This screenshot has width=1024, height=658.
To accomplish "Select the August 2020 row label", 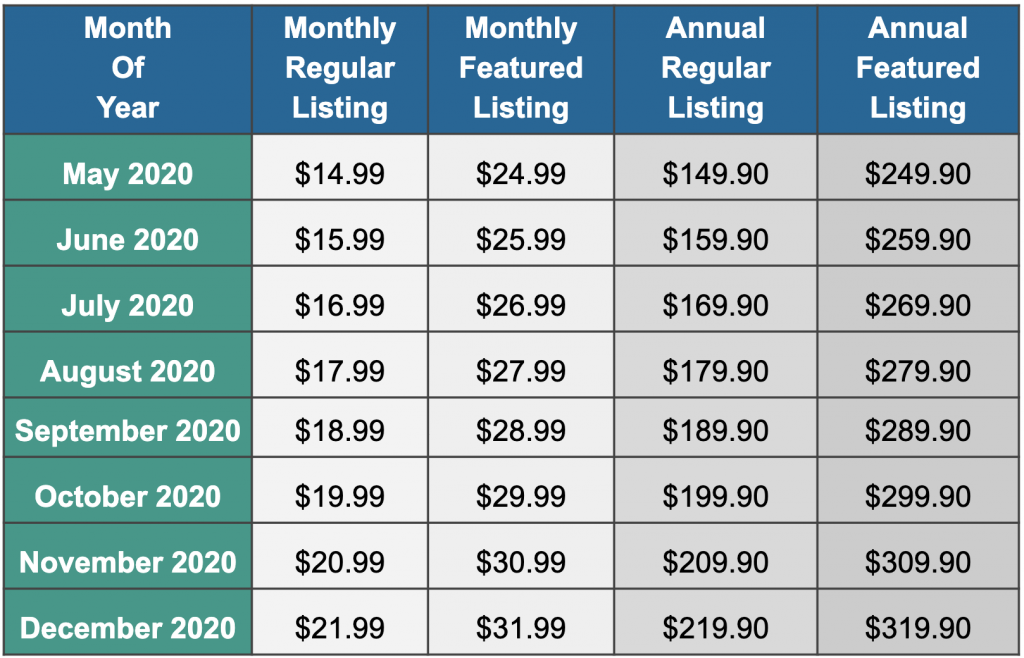I will [x=127, y=372].
